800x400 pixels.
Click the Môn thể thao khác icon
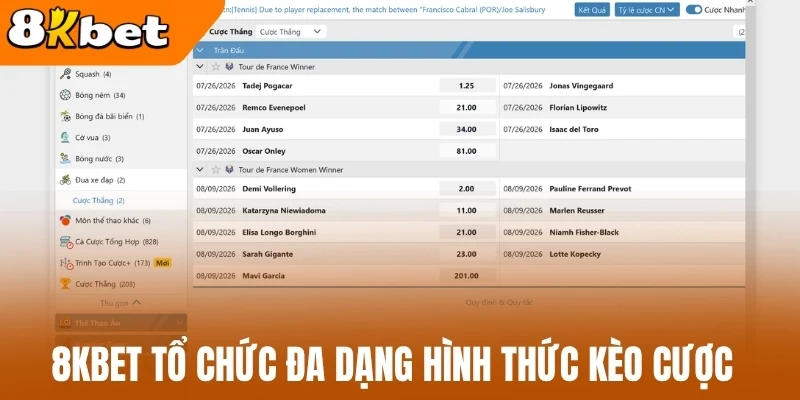click(65, 220)
